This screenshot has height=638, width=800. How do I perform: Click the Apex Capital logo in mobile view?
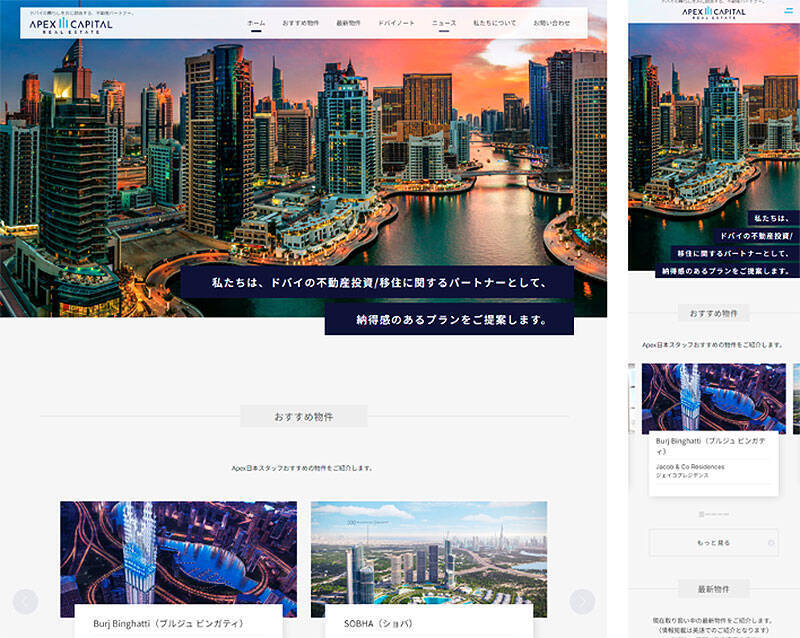714,12
